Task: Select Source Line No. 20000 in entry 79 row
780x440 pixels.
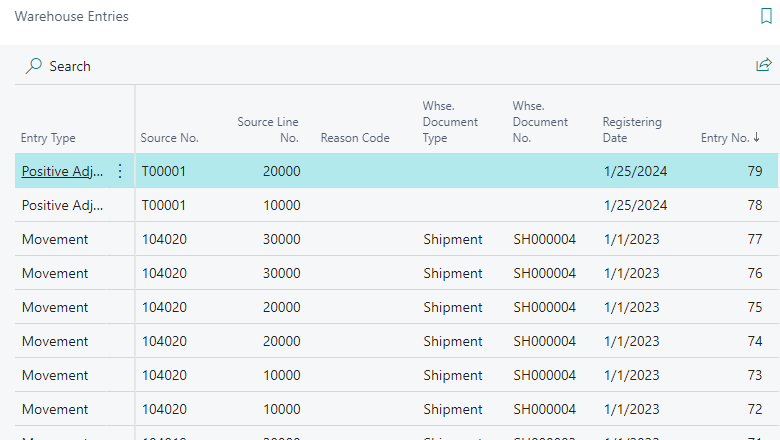Action: point(282,171)
